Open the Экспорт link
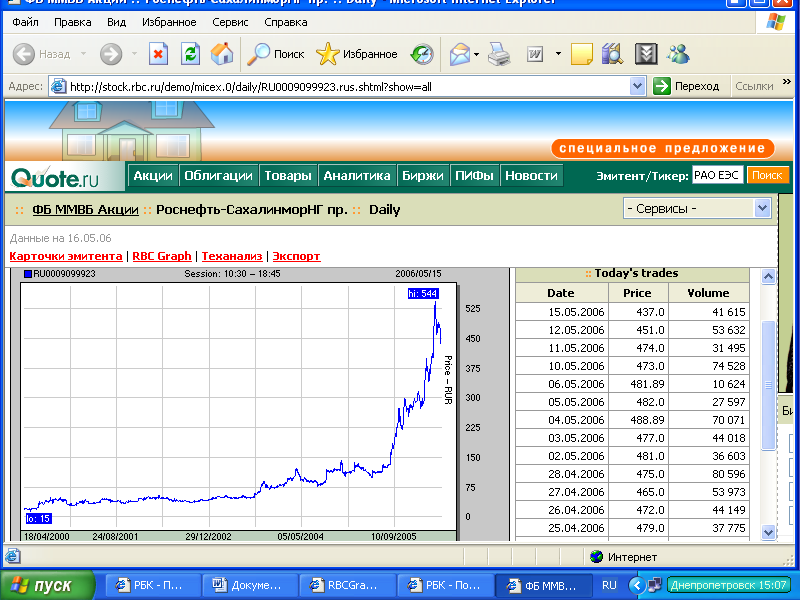 296,256
